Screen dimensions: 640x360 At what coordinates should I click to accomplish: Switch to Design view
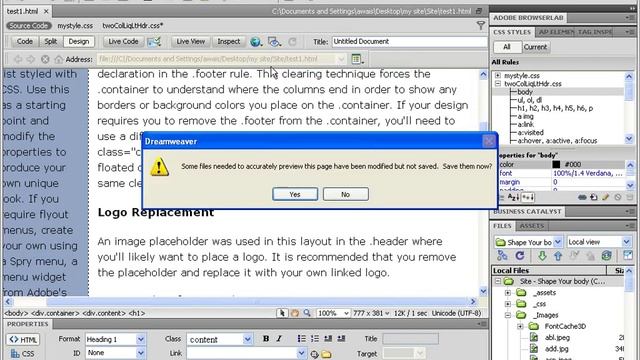pos(78,42)
